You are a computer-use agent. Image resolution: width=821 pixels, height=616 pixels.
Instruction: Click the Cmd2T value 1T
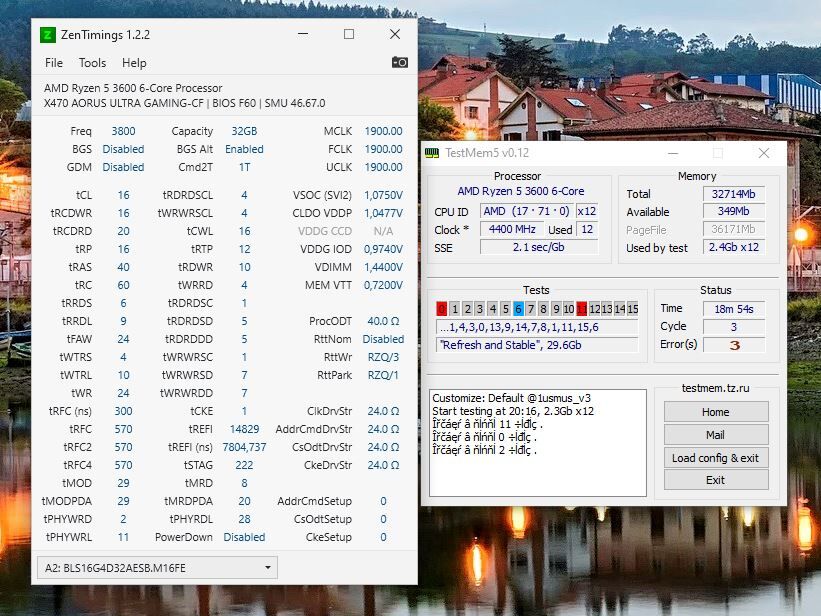(x=244, y=167)
